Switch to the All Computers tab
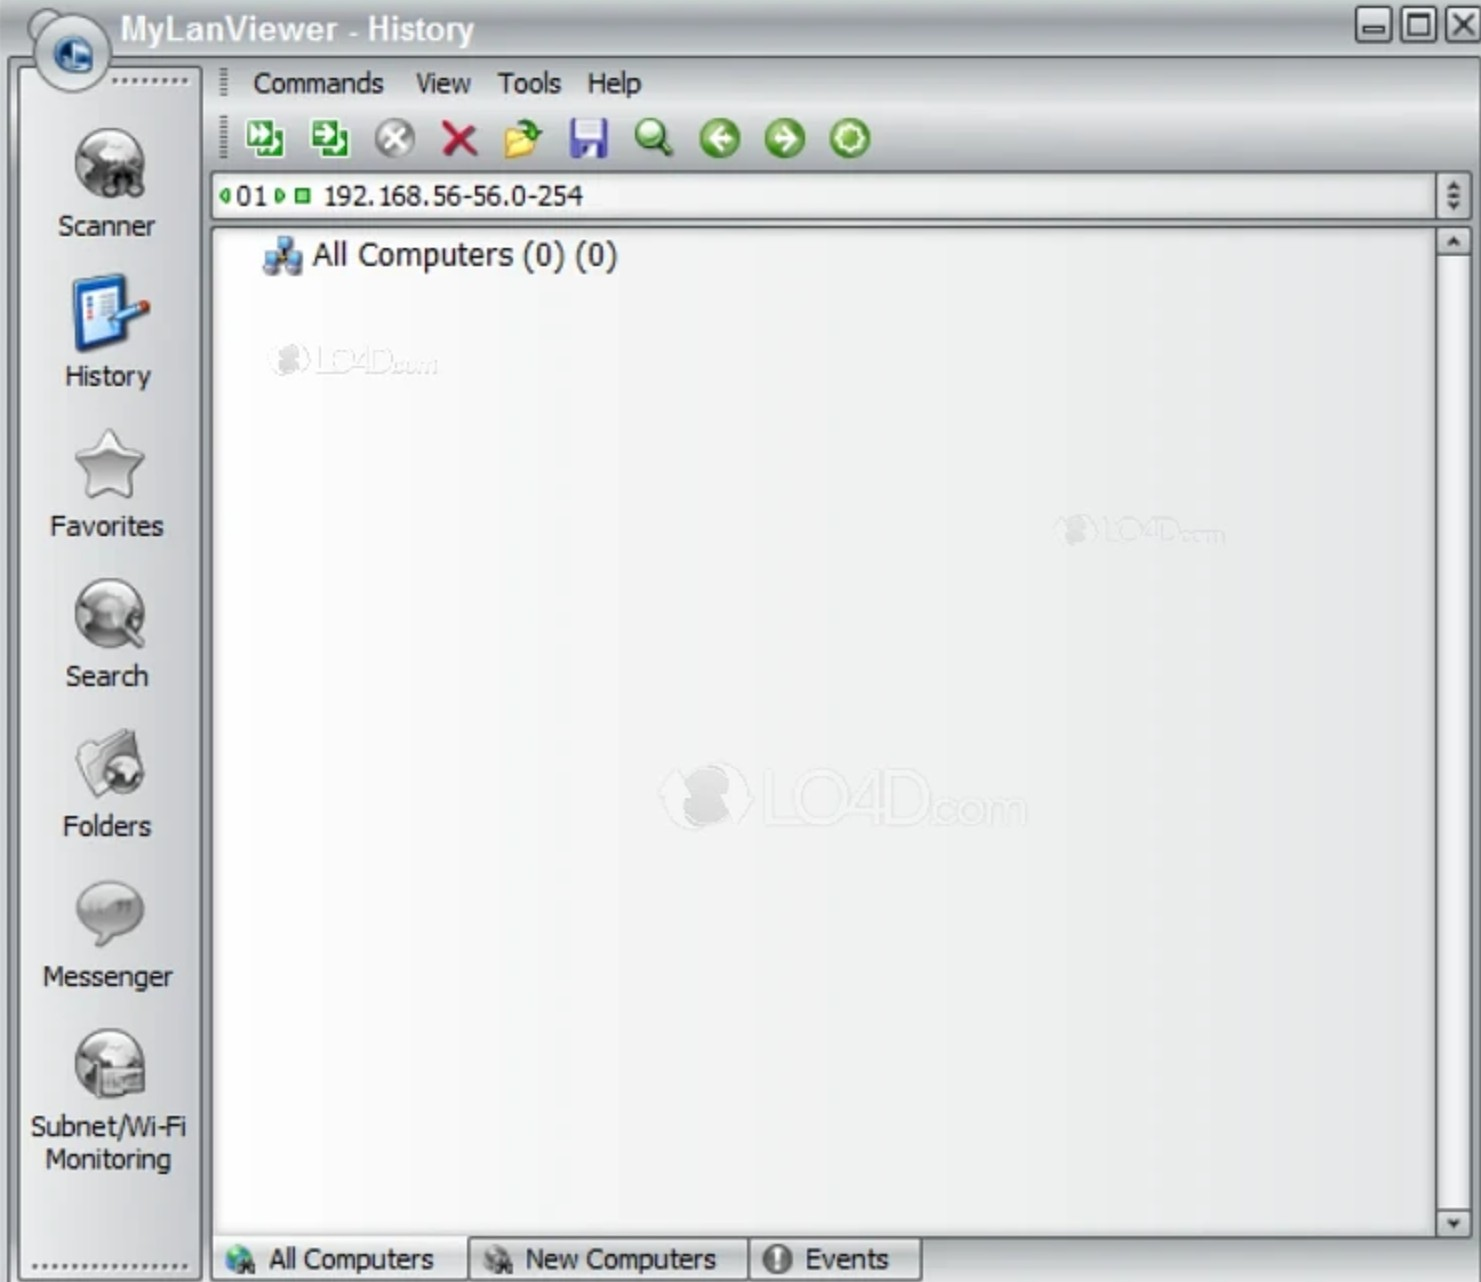 [341, 1259]
